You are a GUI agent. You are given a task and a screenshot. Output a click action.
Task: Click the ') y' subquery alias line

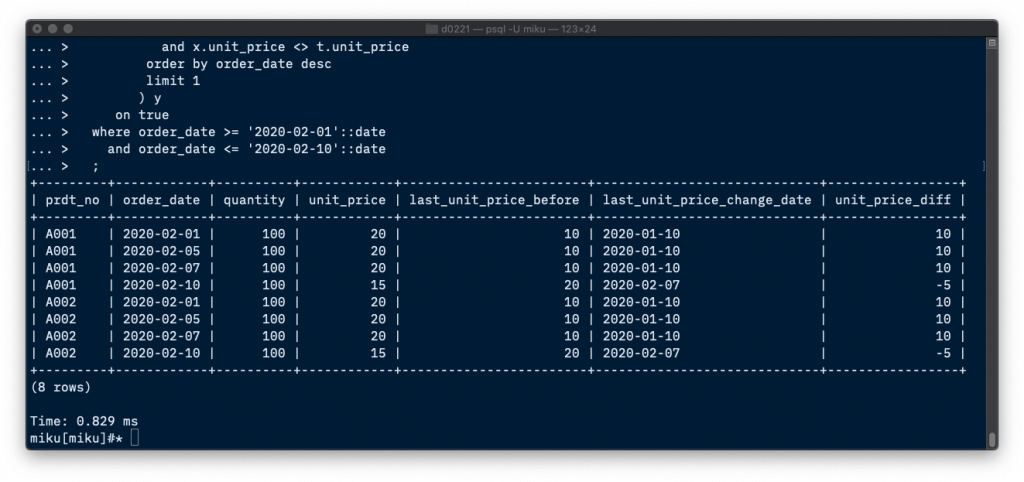point(150,98)
